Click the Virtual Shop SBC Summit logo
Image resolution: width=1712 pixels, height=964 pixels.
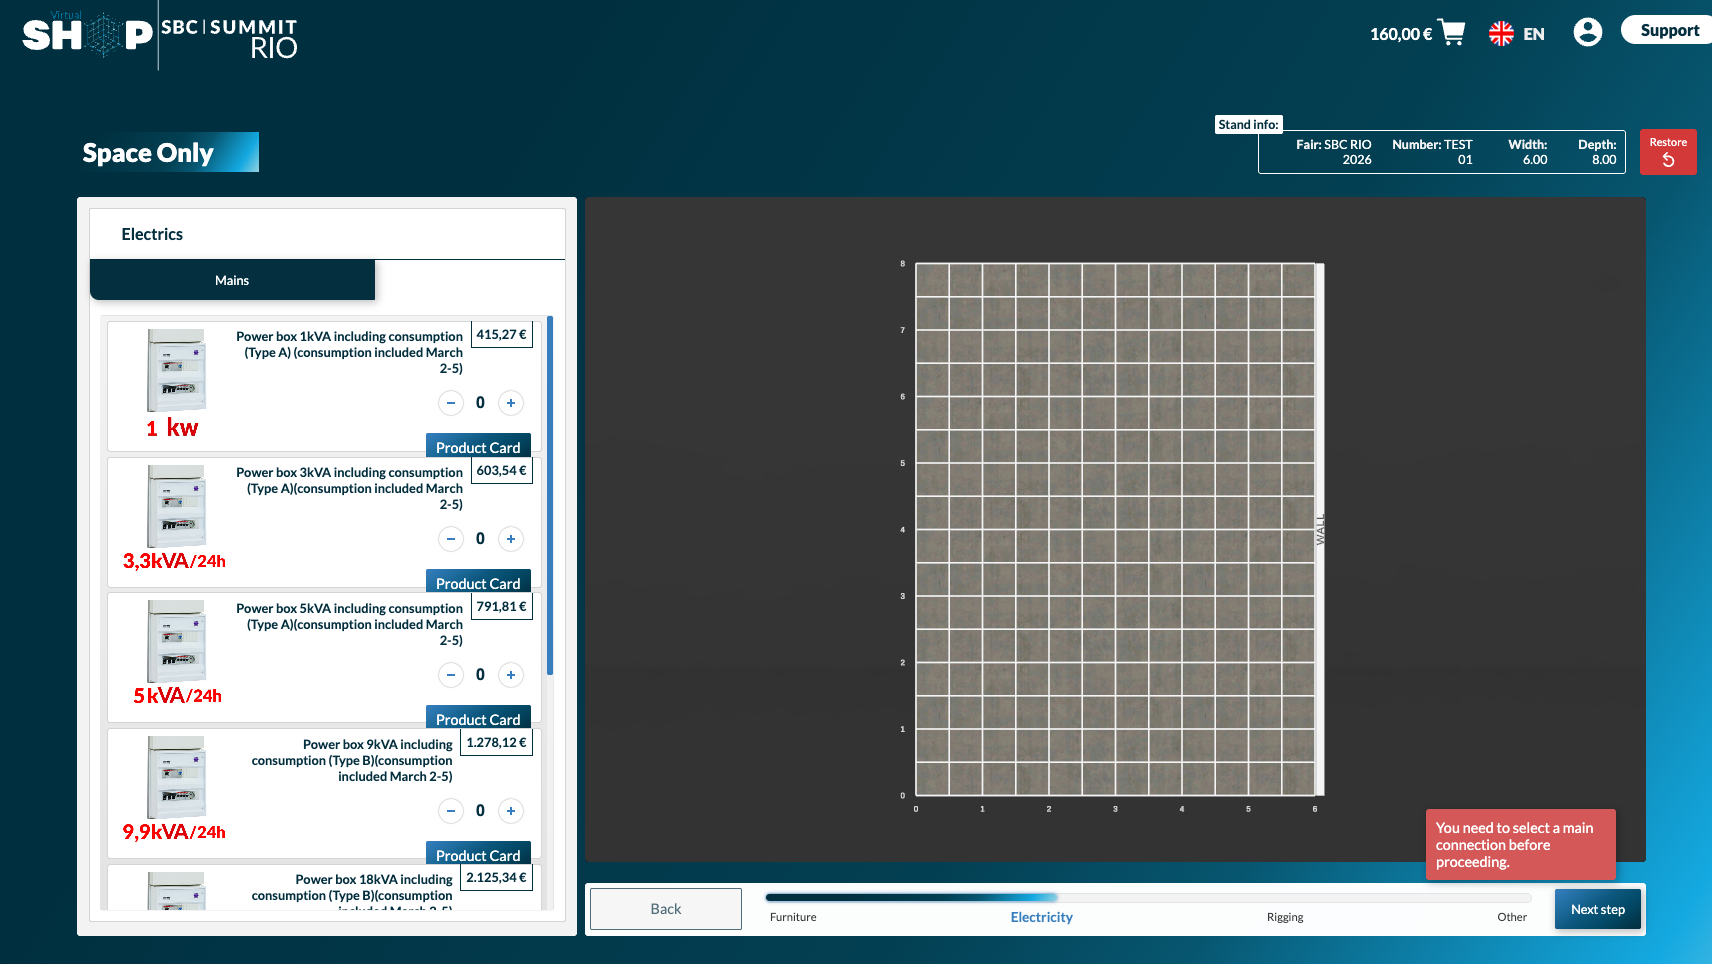(x=160, y=36)
